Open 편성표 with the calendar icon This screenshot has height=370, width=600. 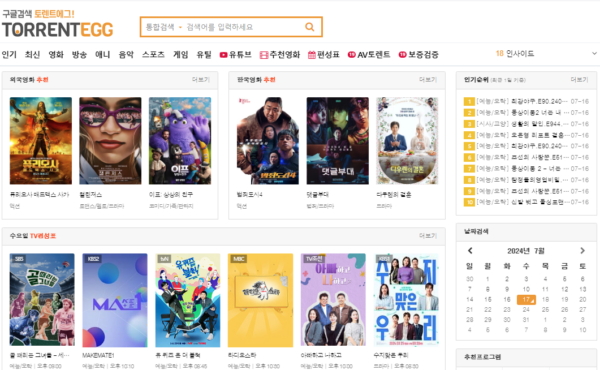coord(324,55)
